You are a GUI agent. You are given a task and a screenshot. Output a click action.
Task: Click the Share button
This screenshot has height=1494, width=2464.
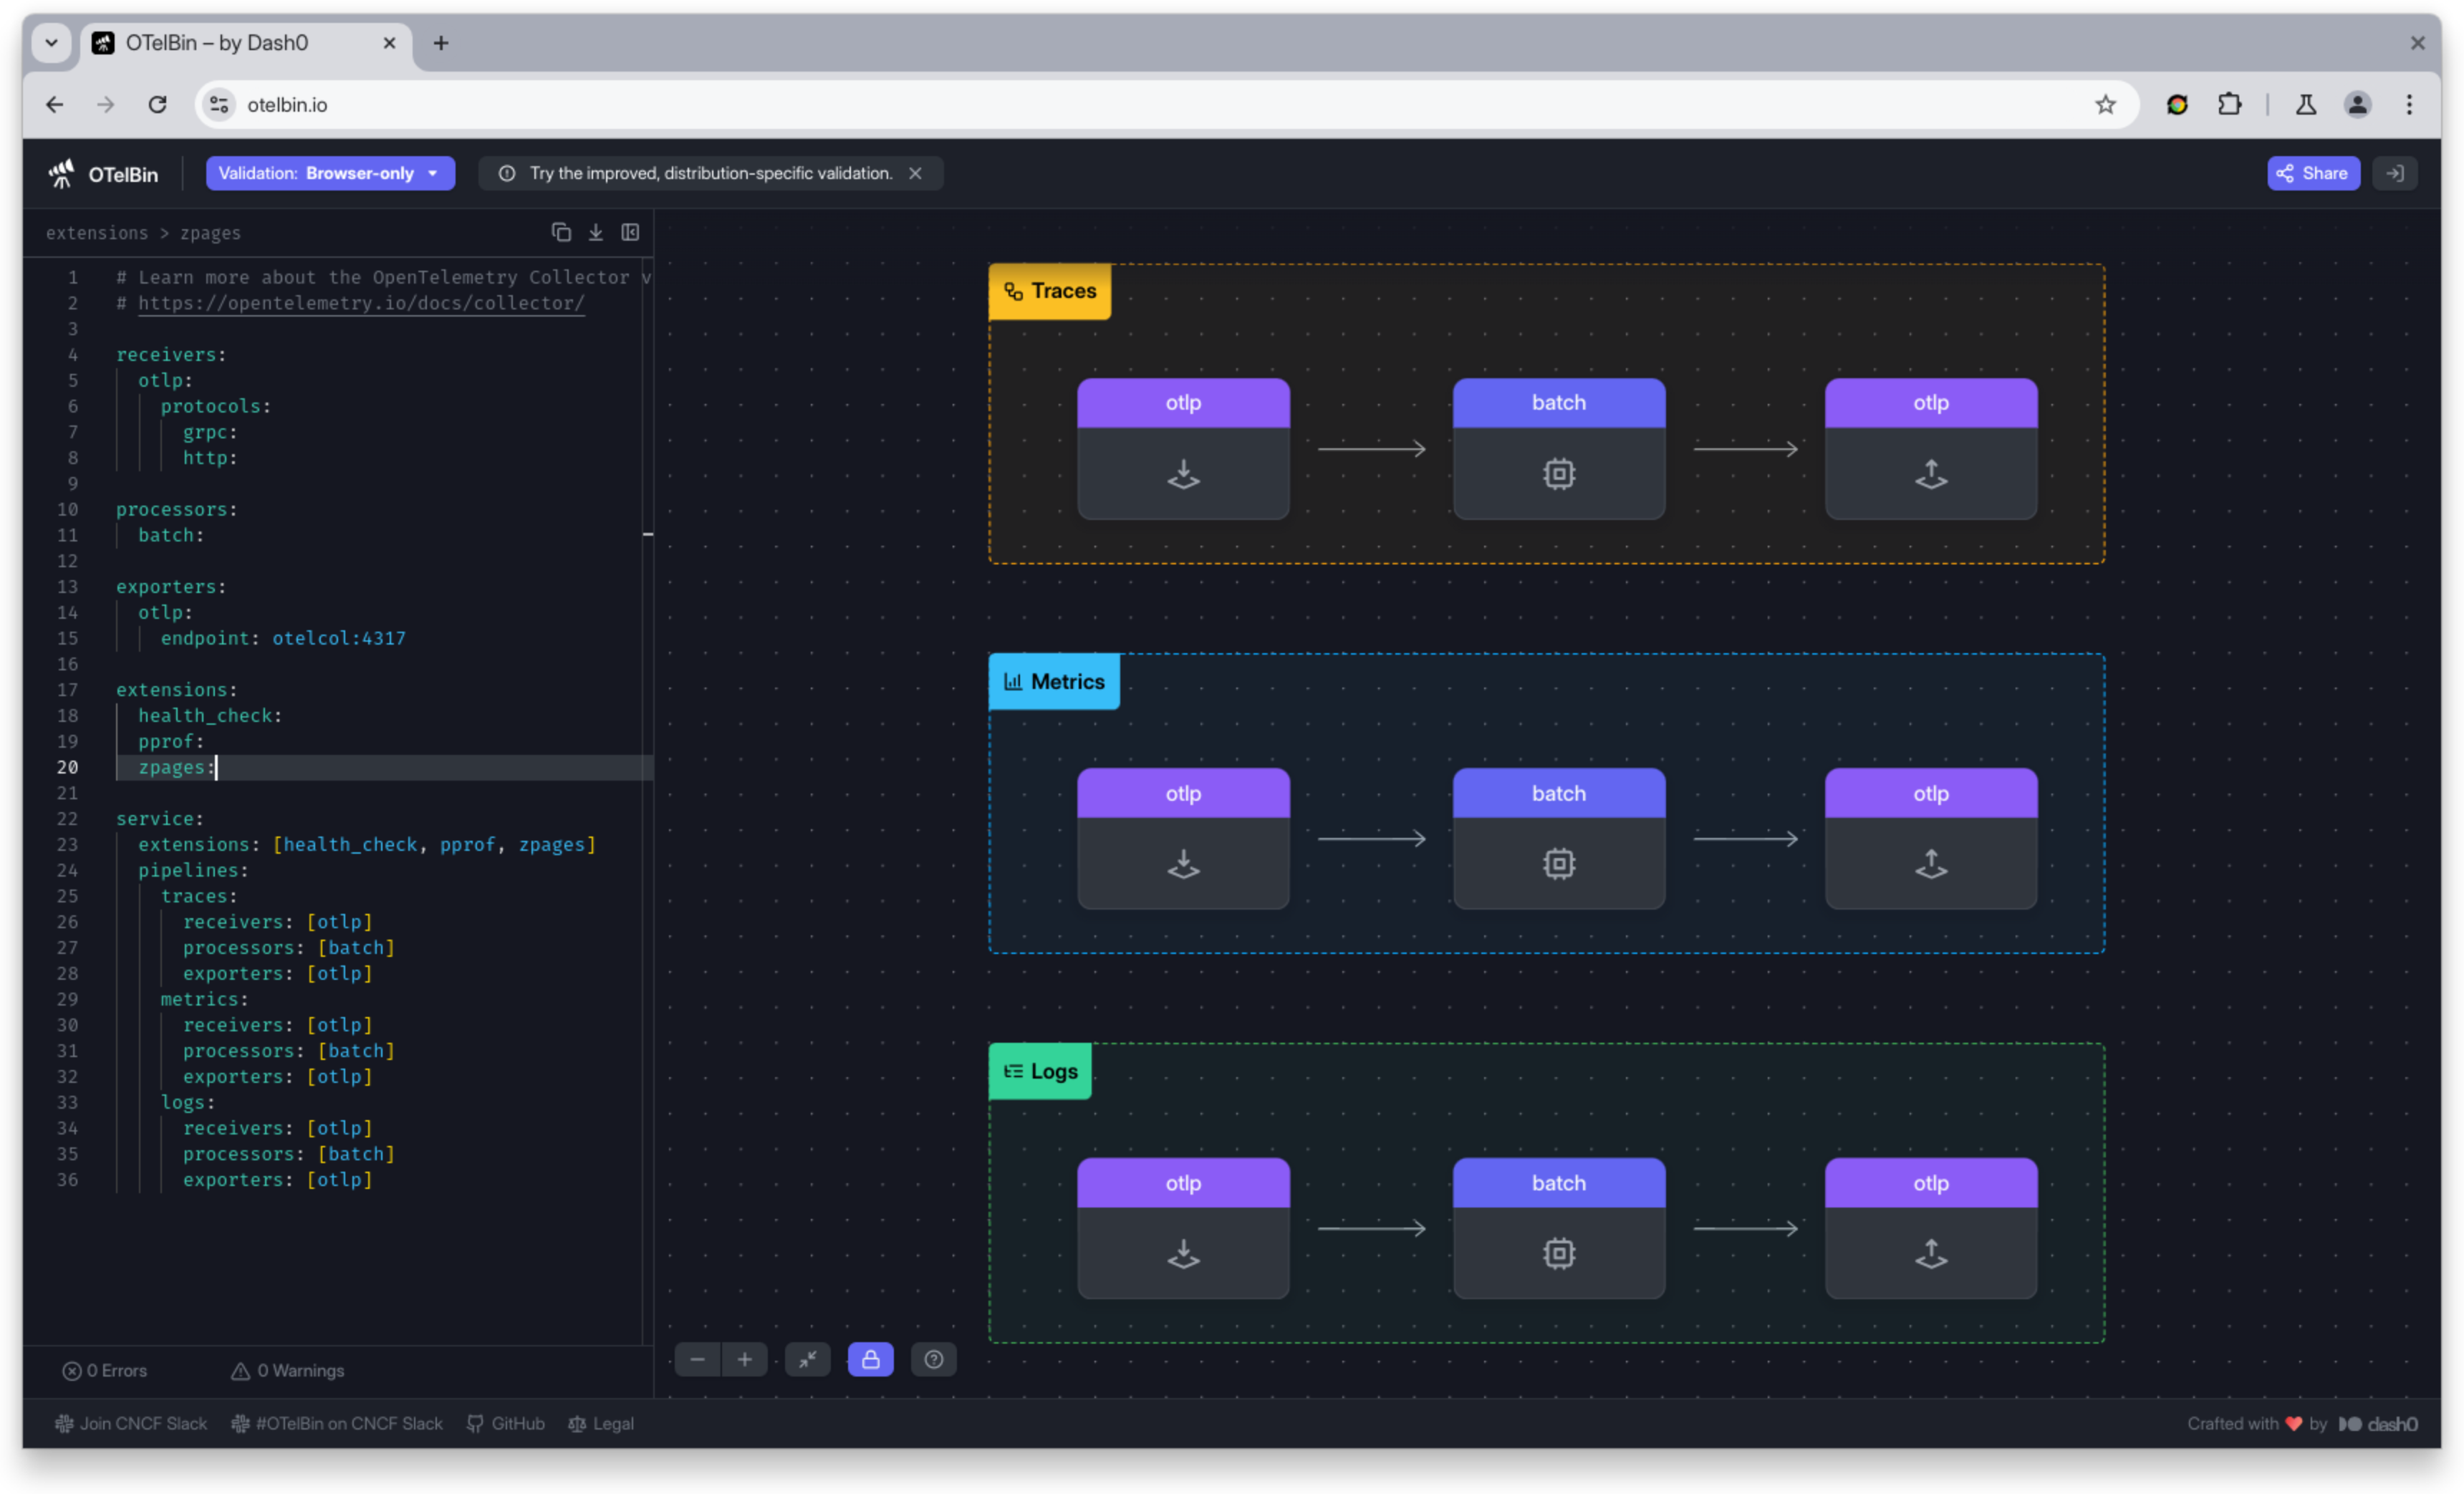pyautogui.click(x=2313, y=172)
